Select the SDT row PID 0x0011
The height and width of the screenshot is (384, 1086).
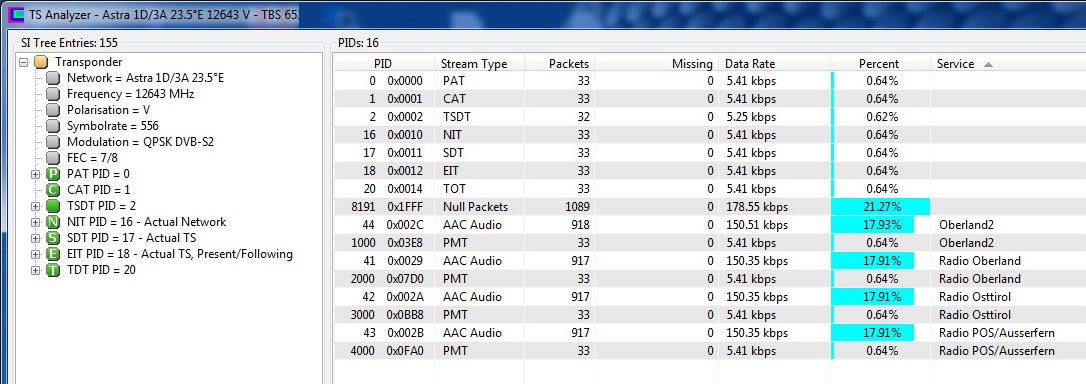pyautogui.click(x=710, y=153)
